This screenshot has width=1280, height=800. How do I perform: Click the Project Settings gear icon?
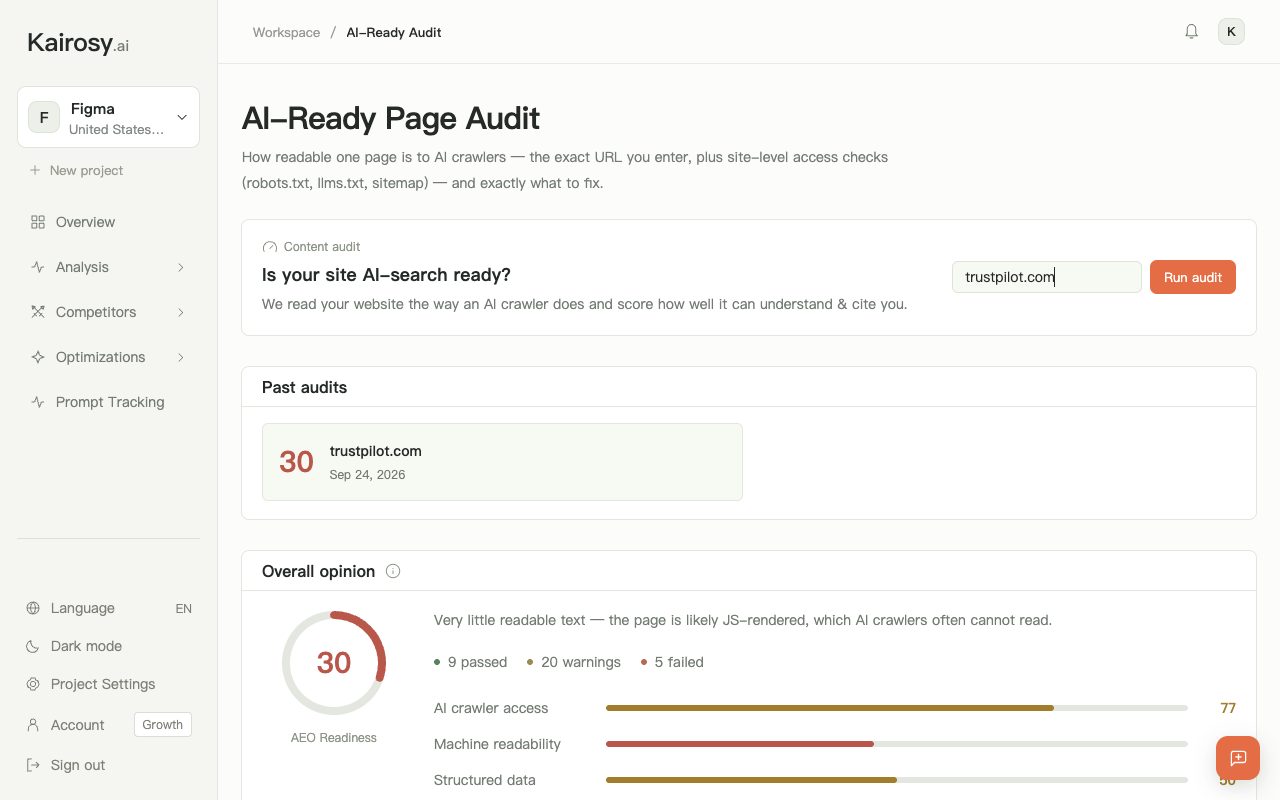tap(33, 684)
